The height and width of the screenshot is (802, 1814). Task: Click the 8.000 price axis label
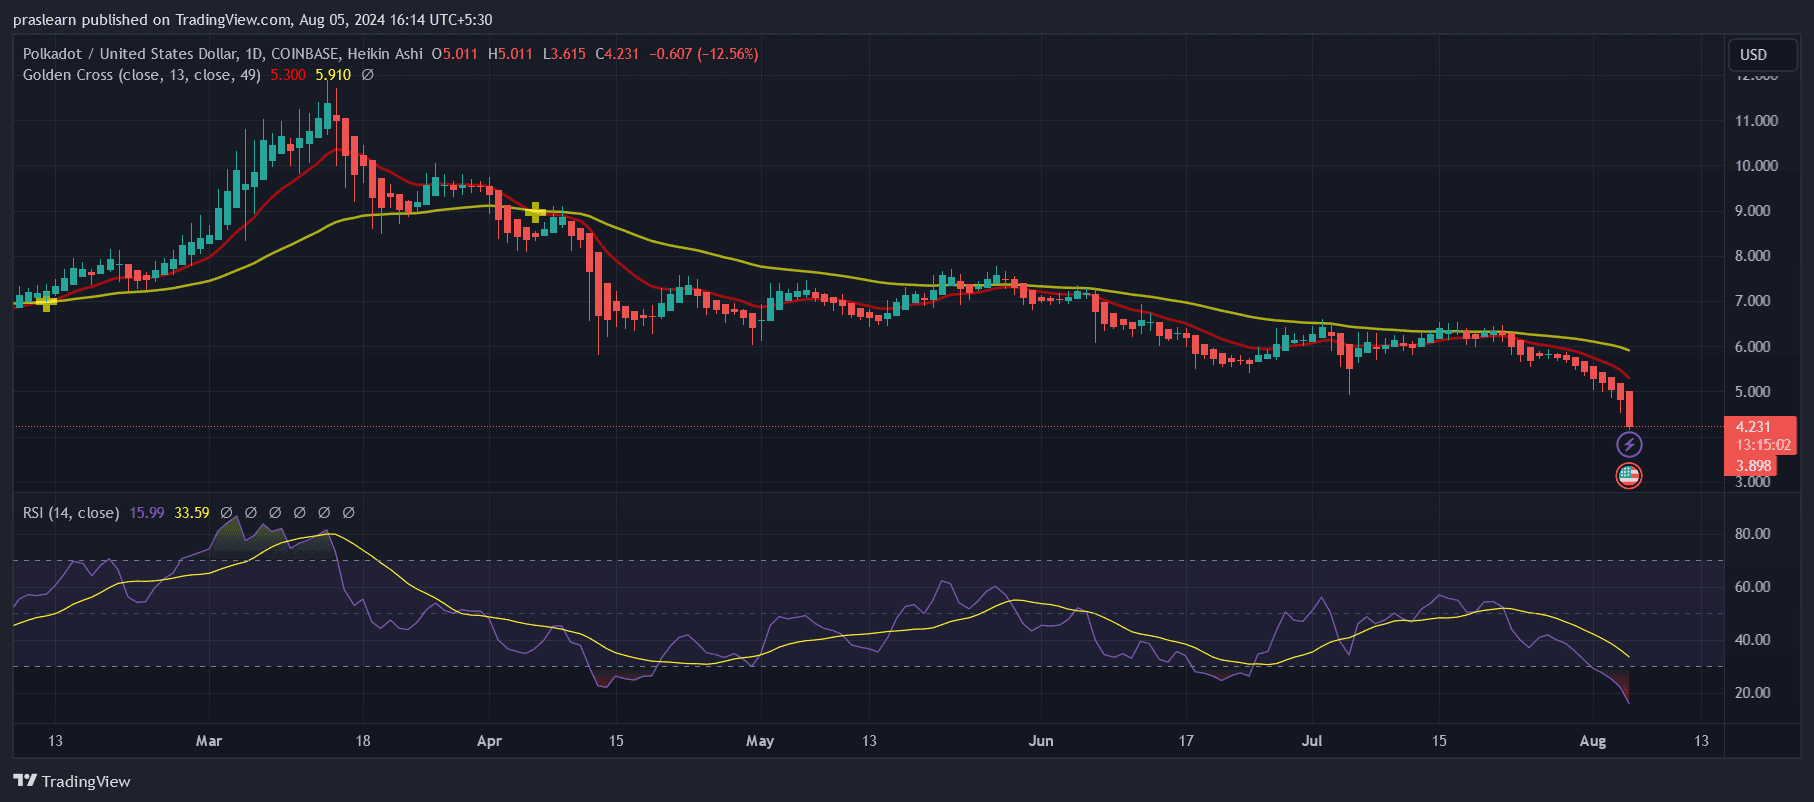(1752, 256)
